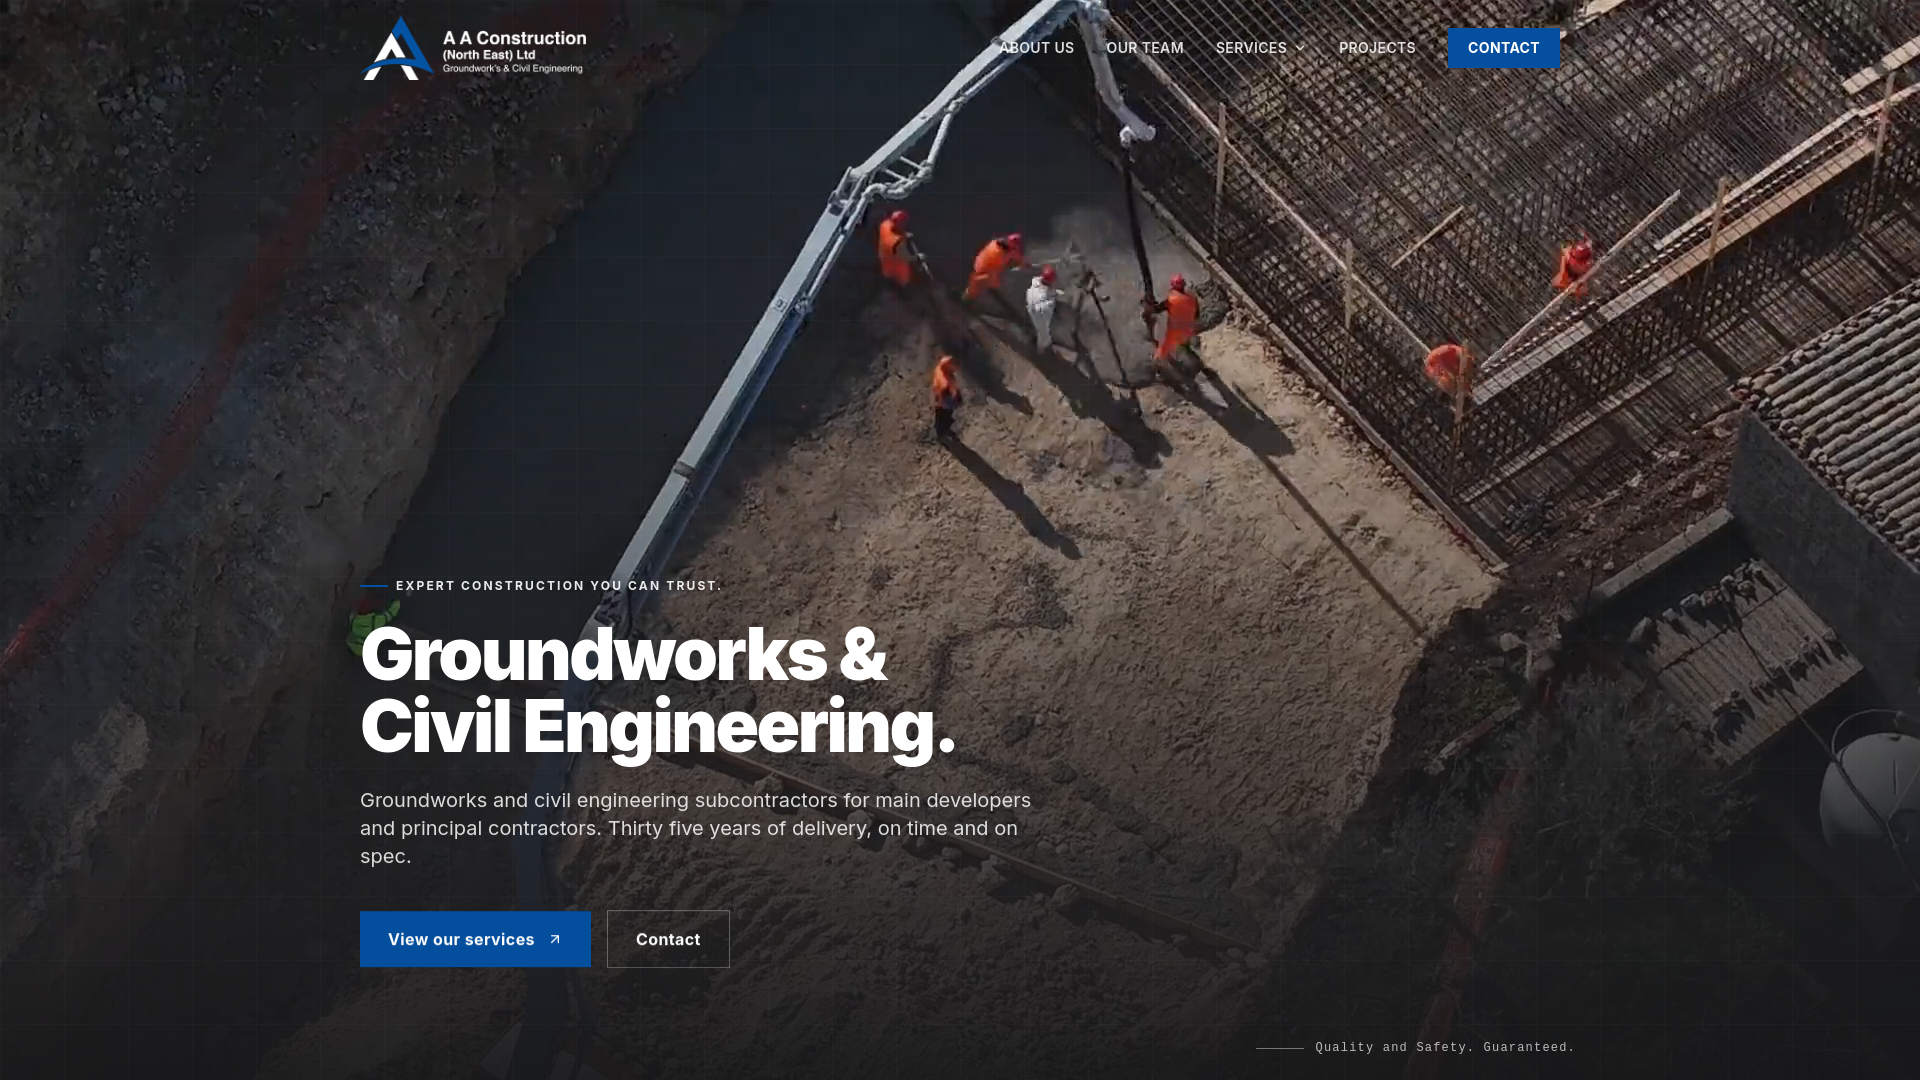Expand the Services chevron arrow
This screenshot has height=1080, width=1920.
(1300, 48)
